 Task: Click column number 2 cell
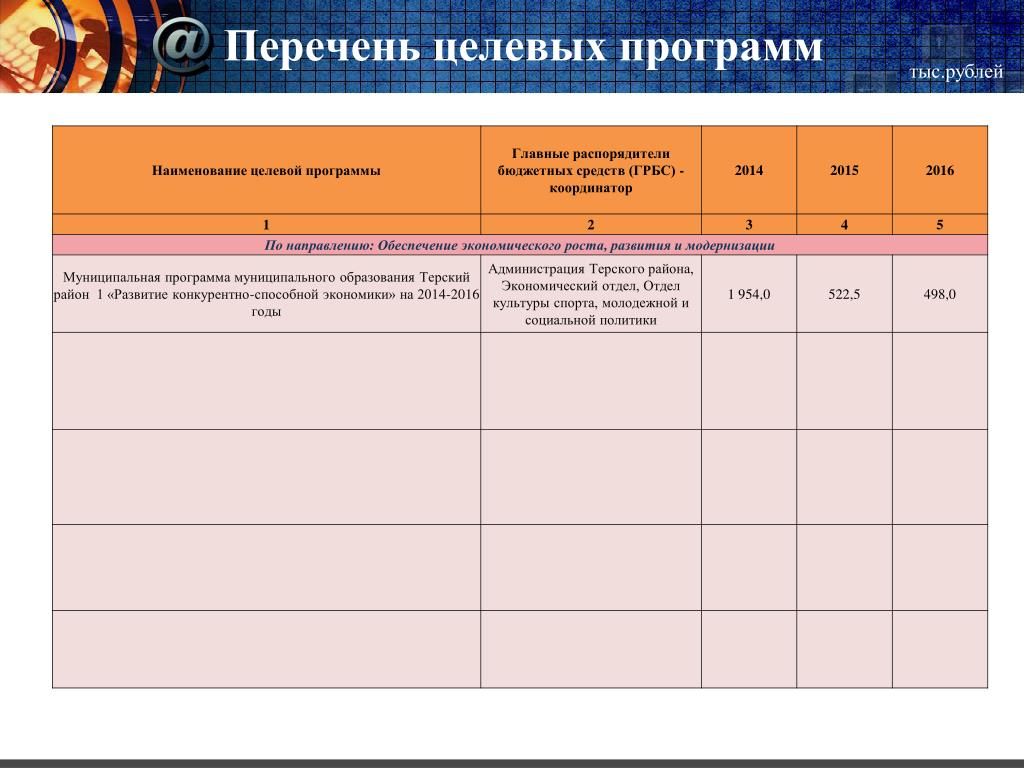(x=591, y=225)
